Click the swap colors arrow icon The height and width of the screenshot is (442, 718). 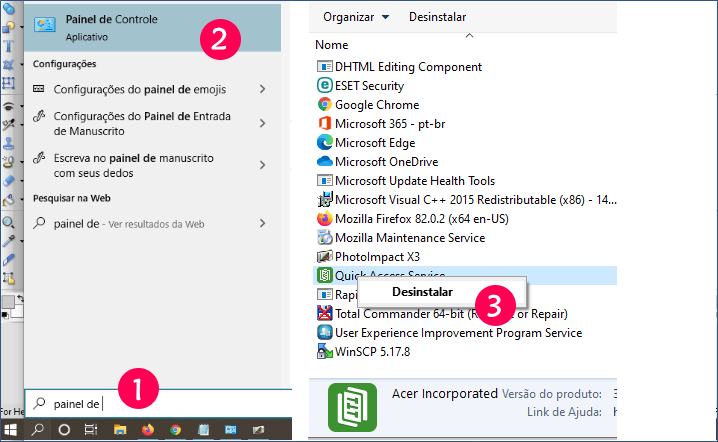20,298
